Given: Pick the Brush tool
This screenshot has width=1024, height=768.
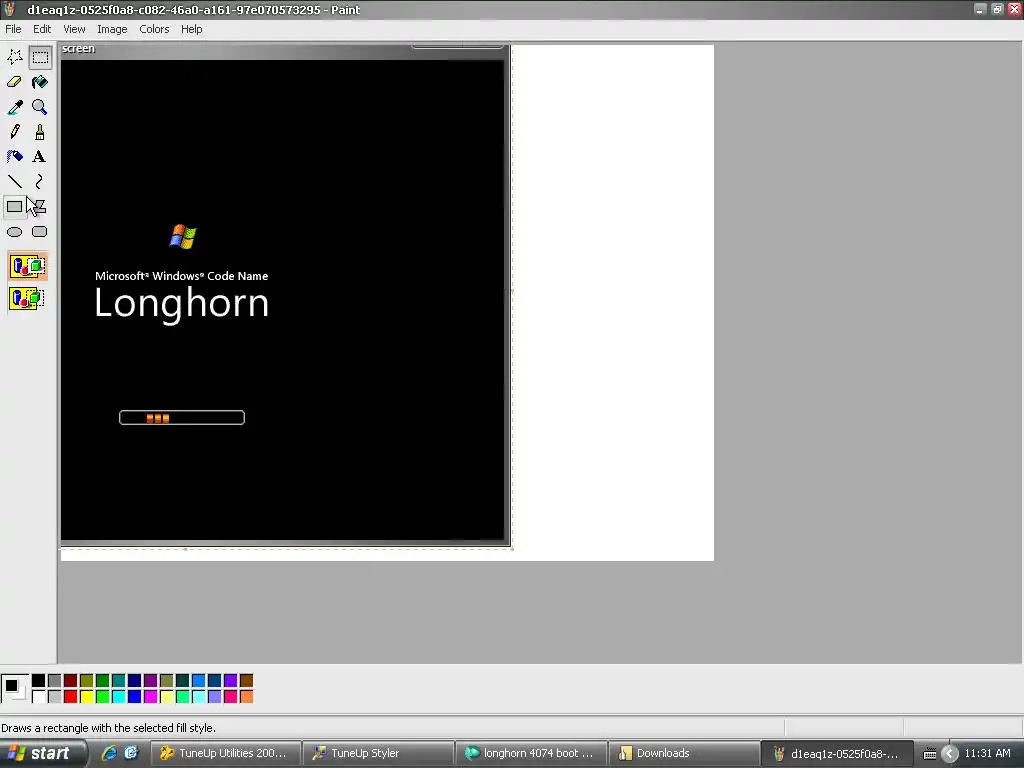Looking at the screenshot, I should (x=40, y=131).
